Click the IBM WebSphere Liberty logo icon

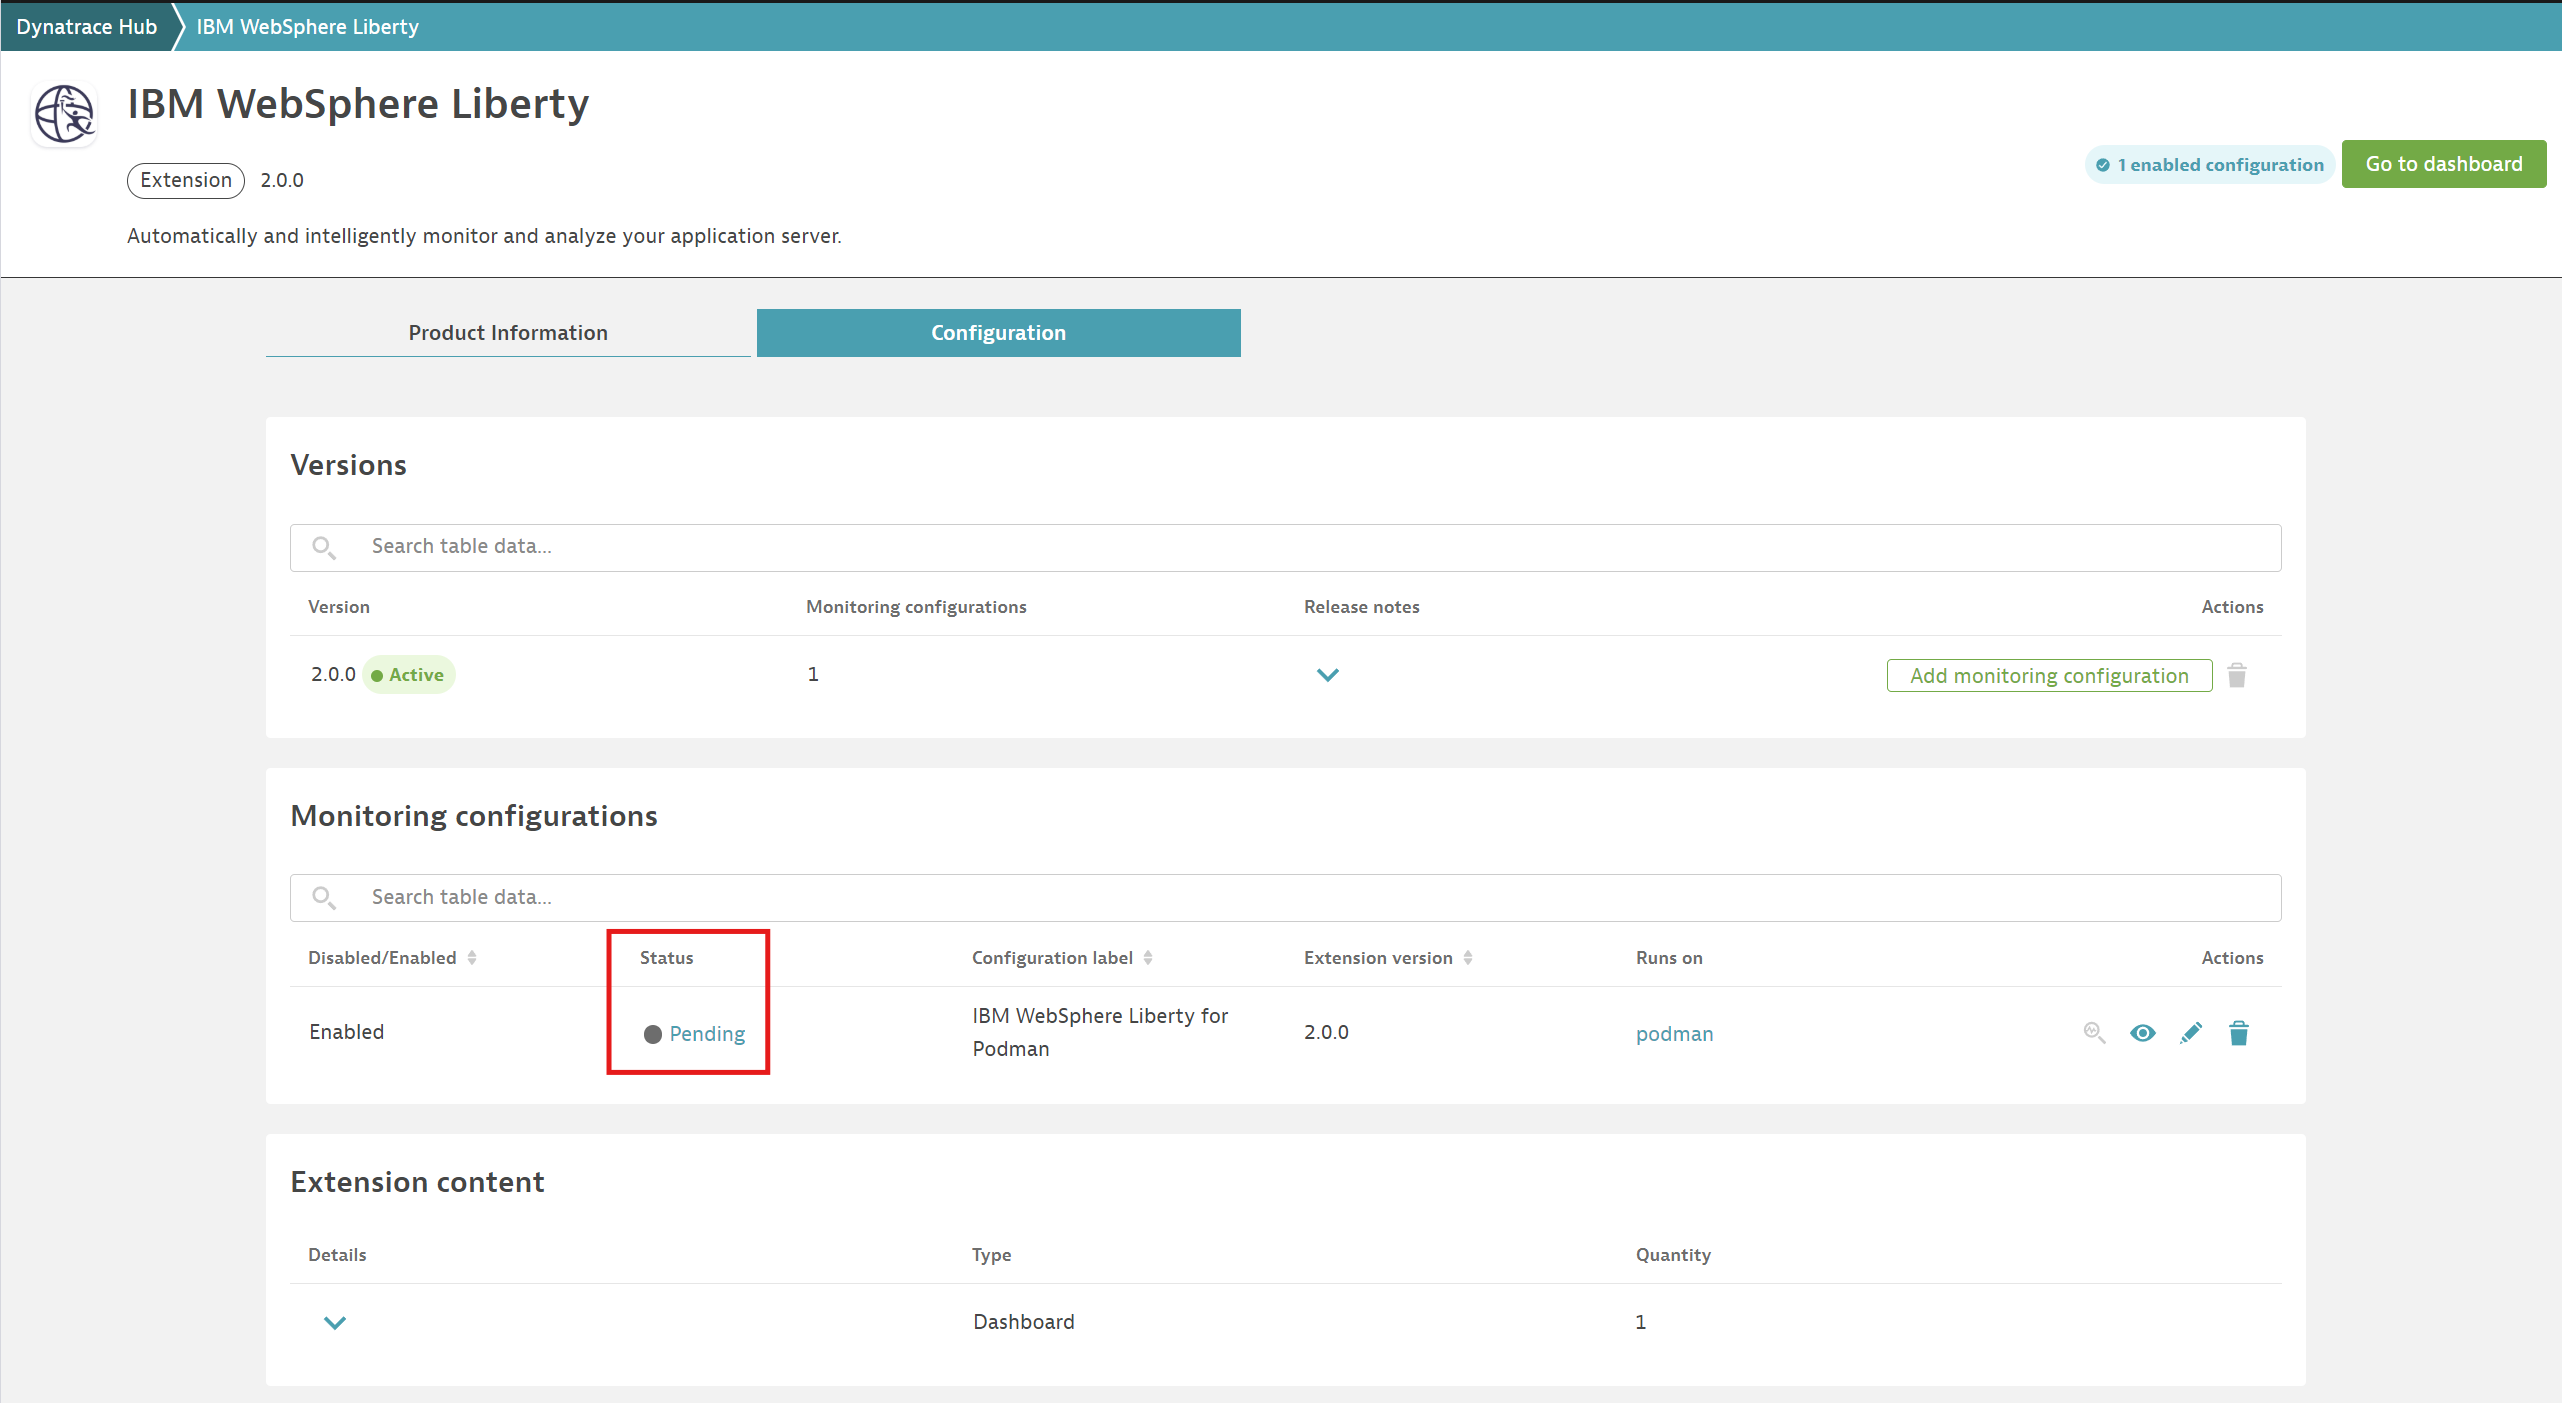pos(65,115)
